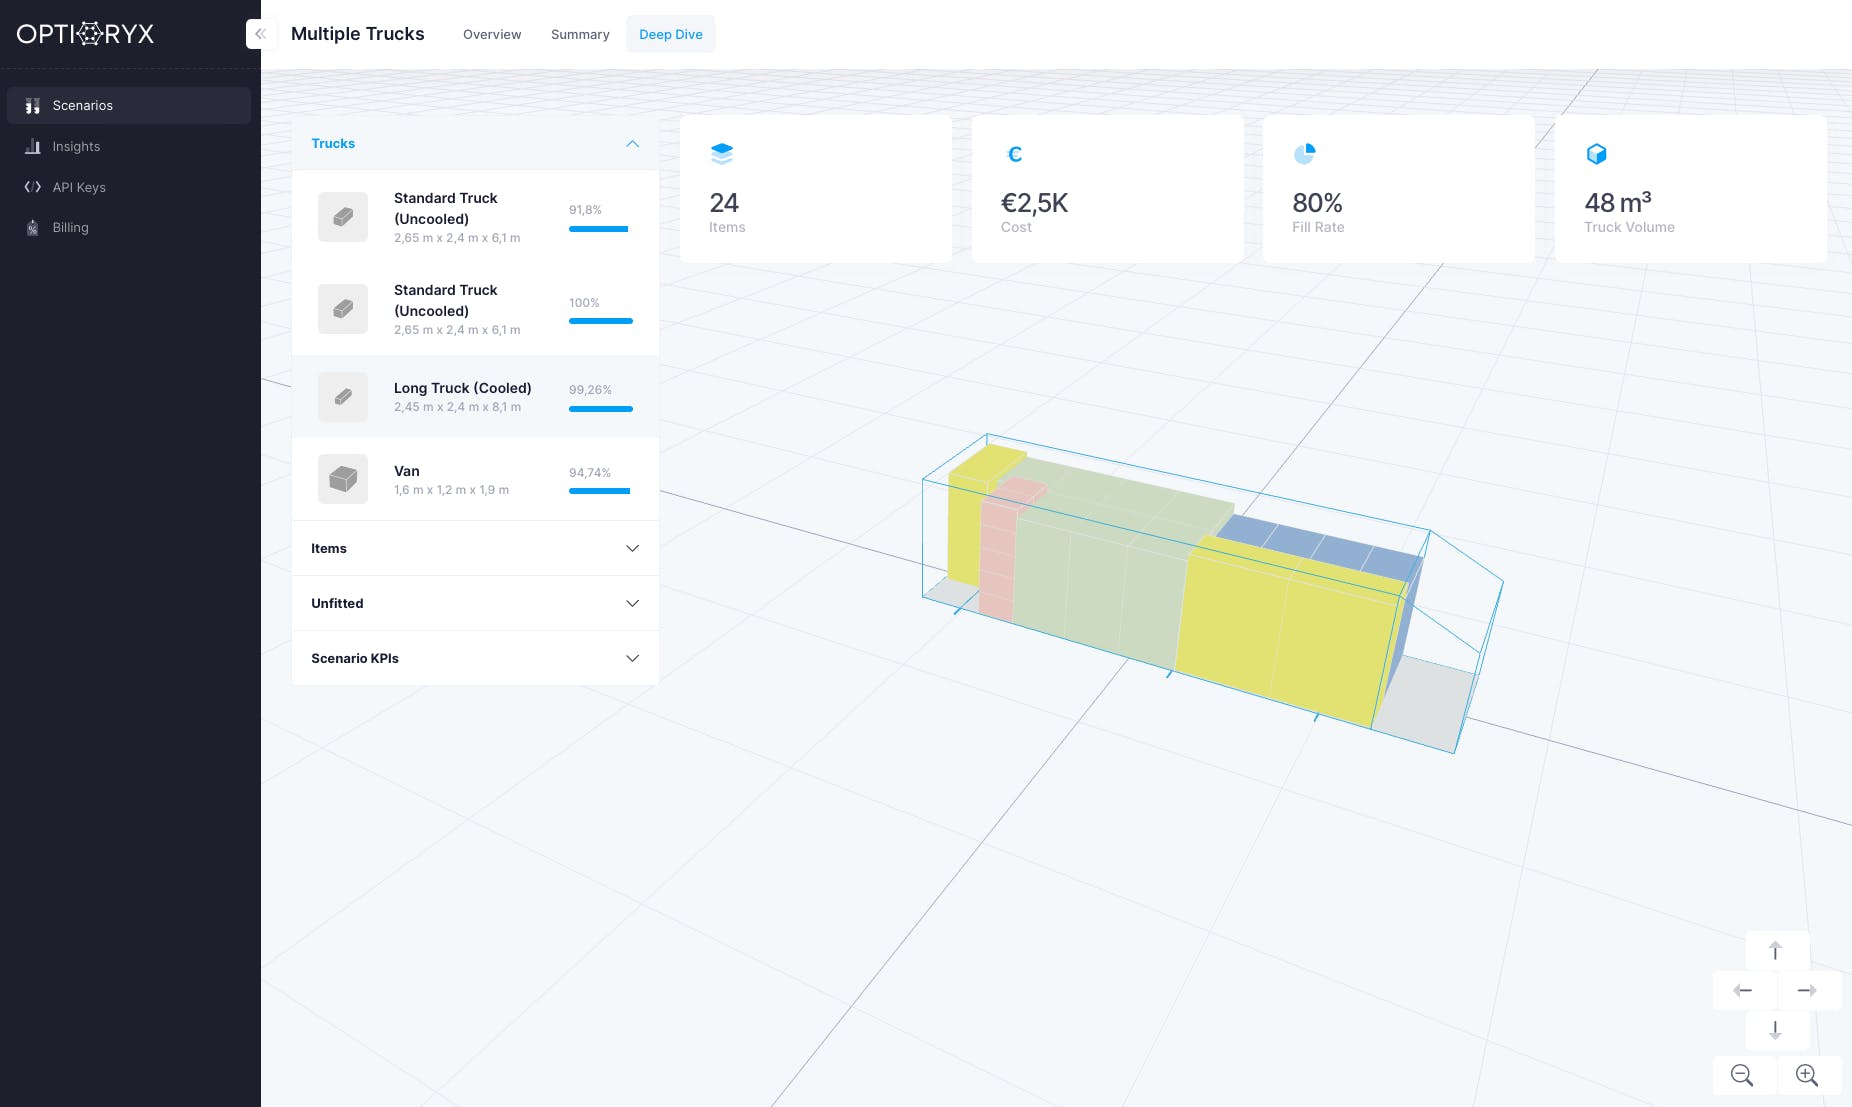Open Scenarios in the sidebar

point(129,106)
